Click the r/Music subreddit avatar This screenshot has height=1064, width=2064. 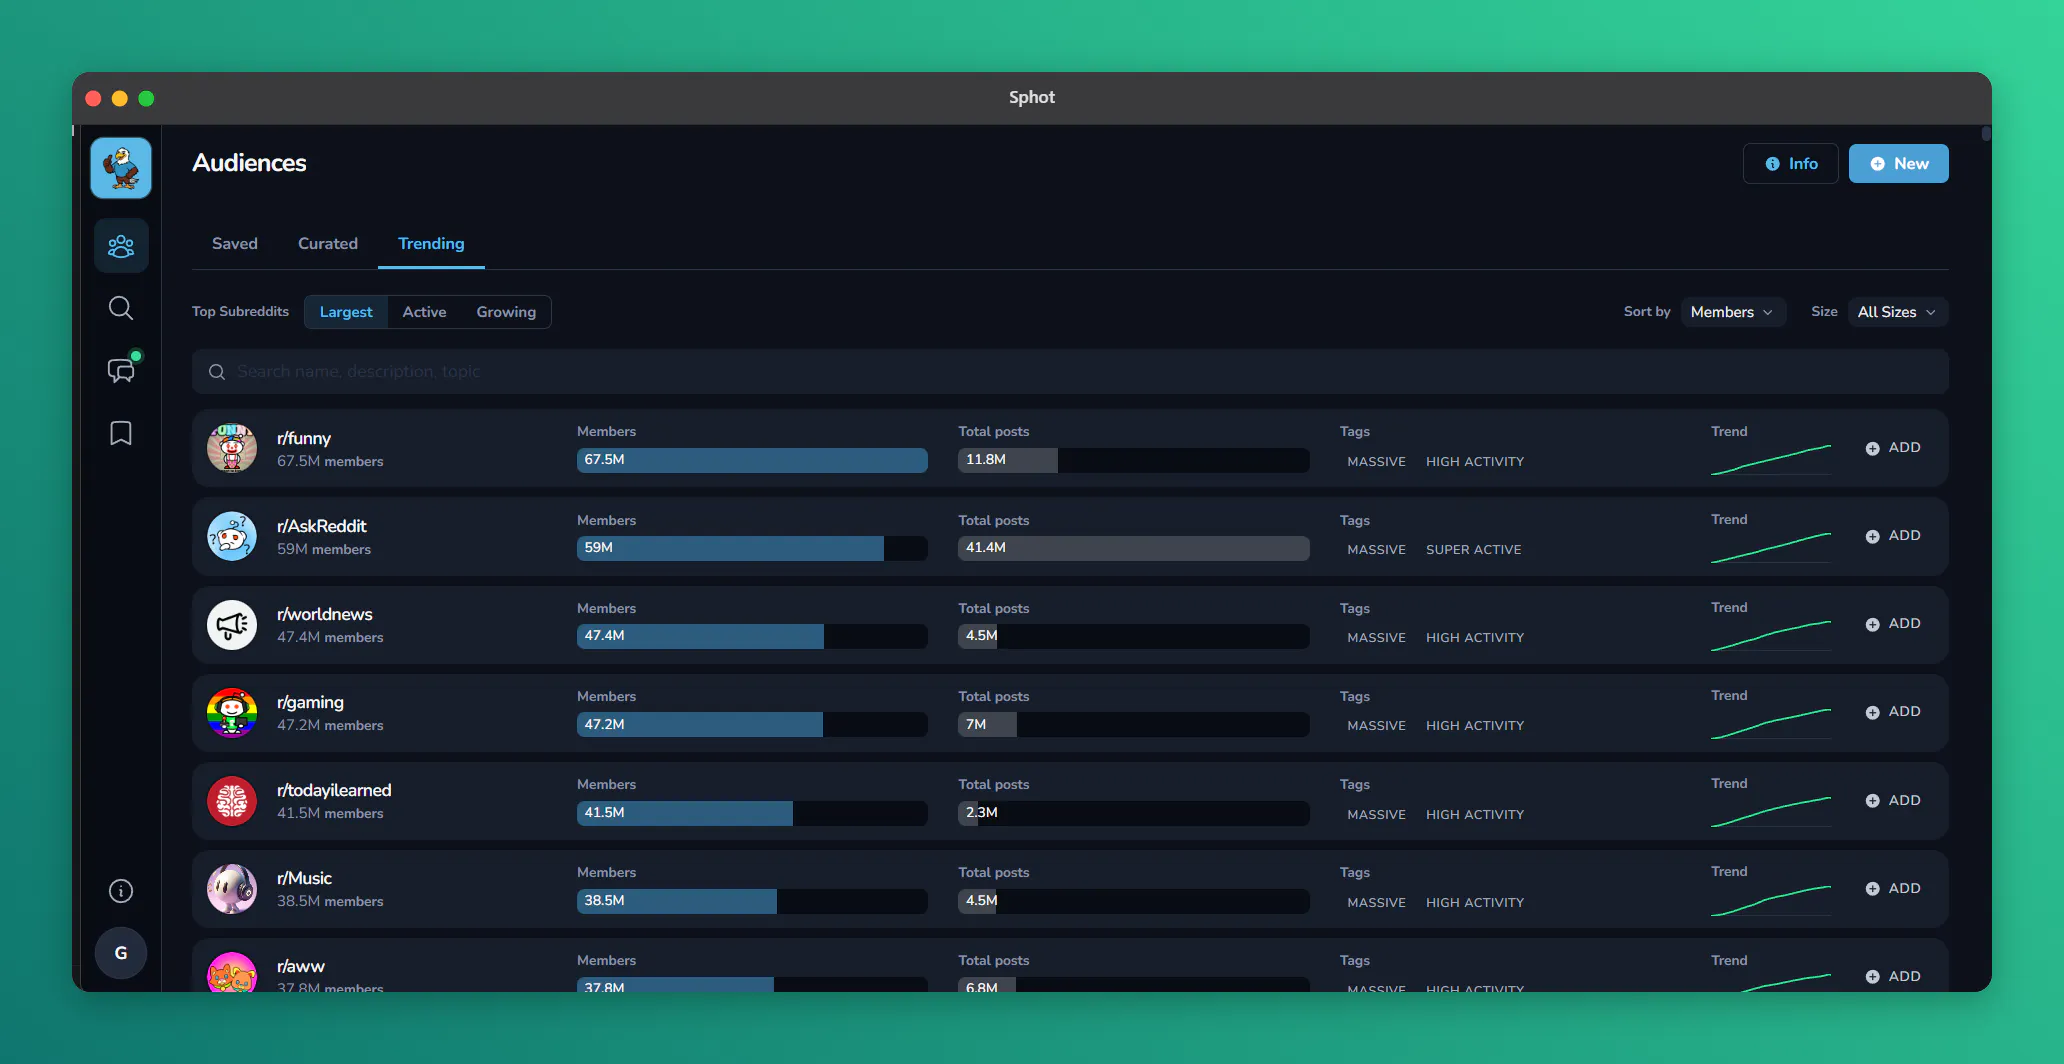232,889
